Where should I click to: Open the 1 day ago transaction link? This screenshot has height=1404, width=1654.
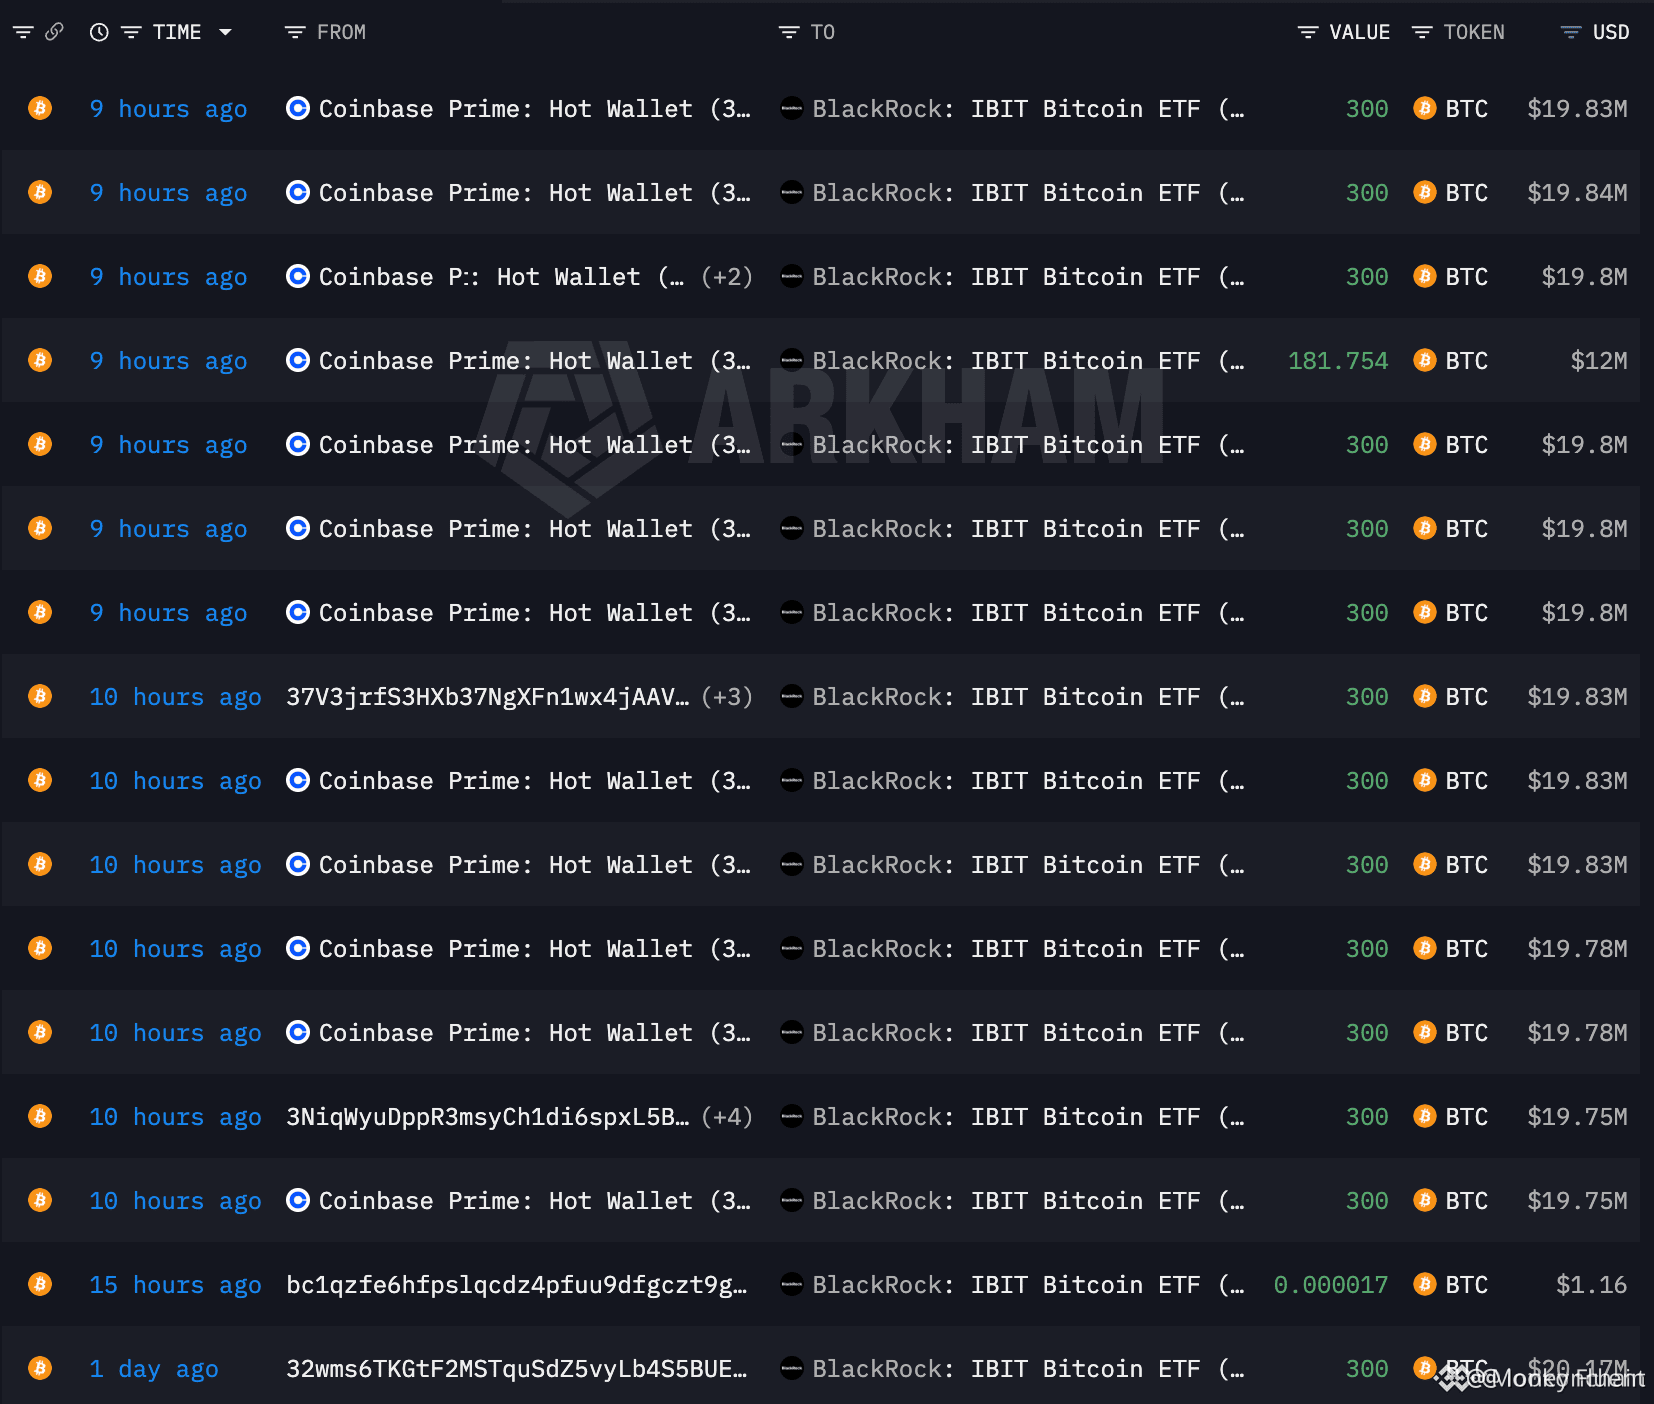tap(154, 1369)
